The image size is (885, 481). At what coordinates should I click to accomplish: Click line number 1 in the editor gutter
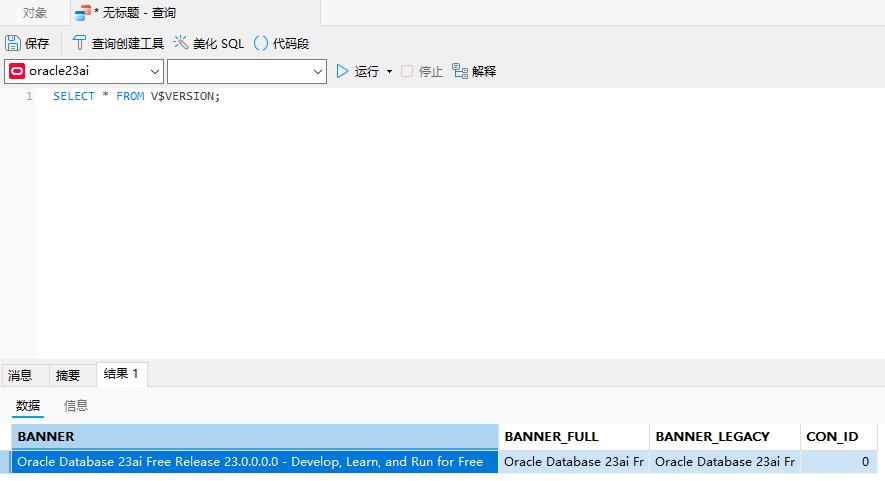29,97
